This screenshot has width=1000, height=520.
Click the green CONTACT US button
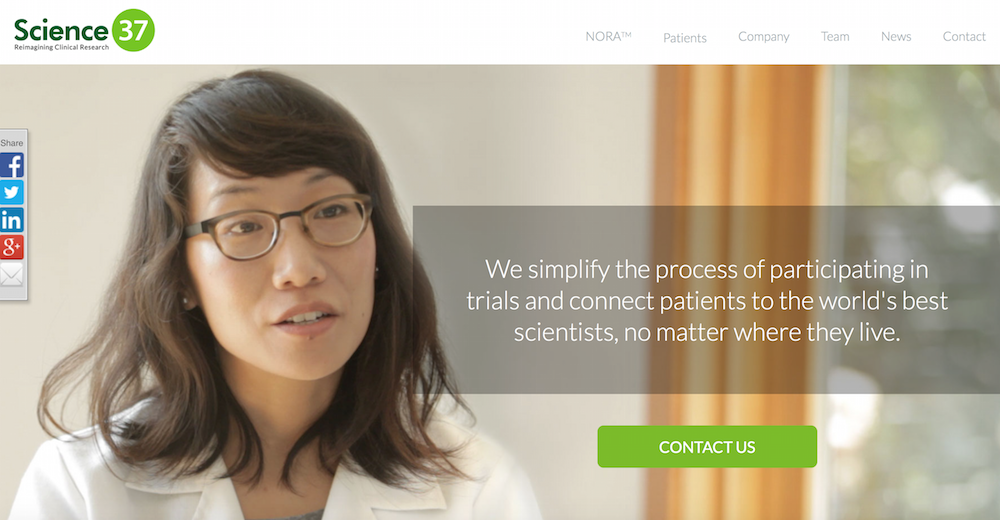coord(707,447)
